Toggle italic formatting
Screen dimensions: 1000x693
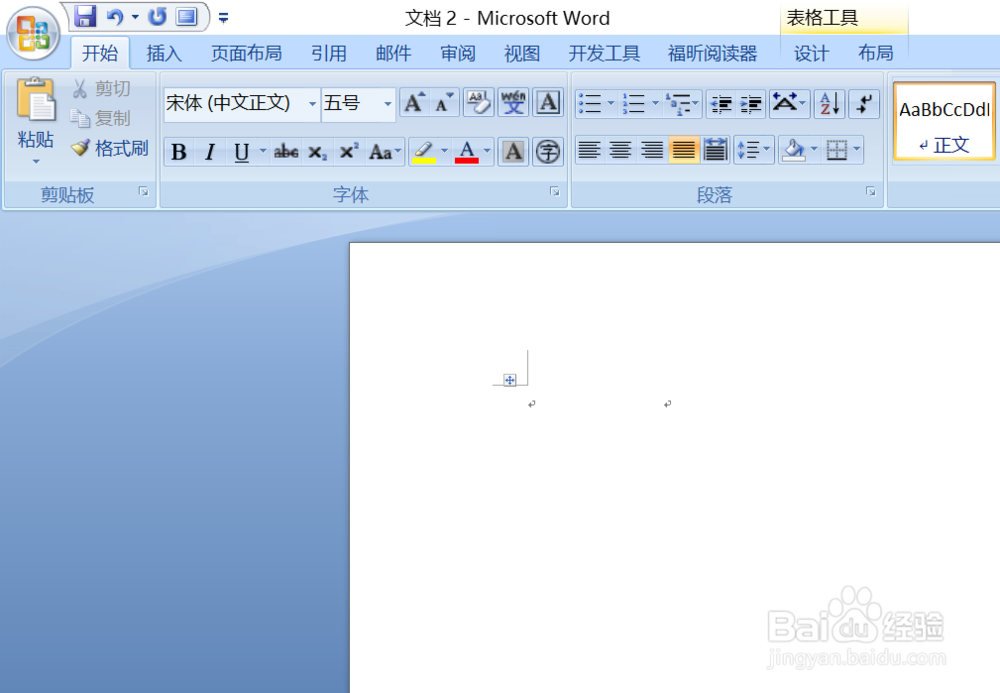point(210,152)
